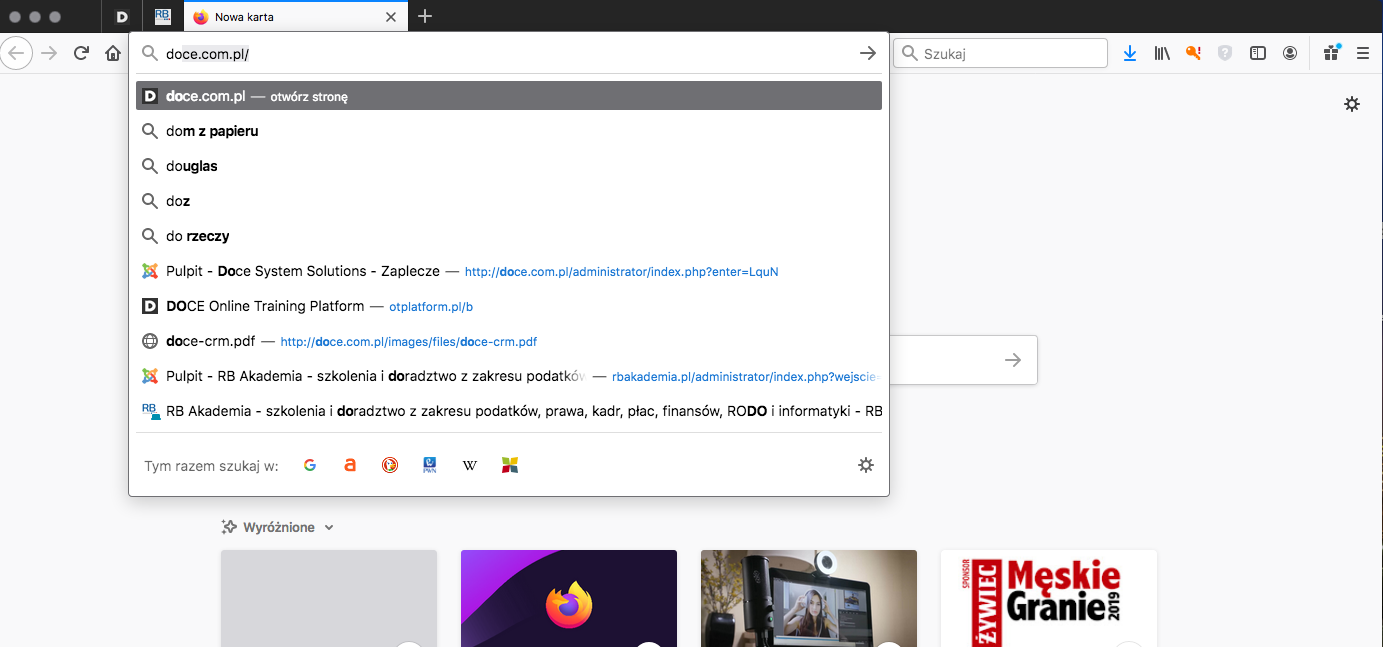
Task: Open the hamburger application menu
Action: 1362,53
